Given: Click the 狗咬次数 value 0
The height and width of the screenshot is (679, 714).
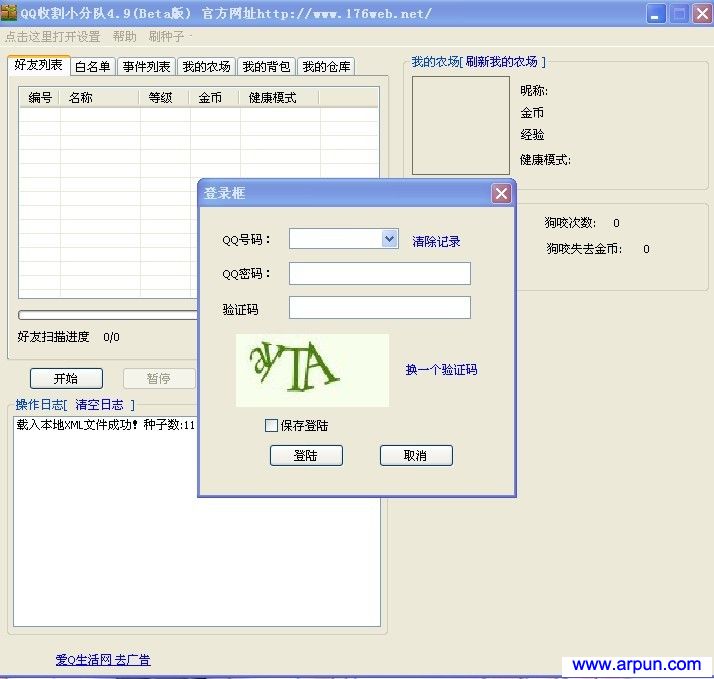Looking at the screenshot, I should pyautogui.click(x=616, y=223).
